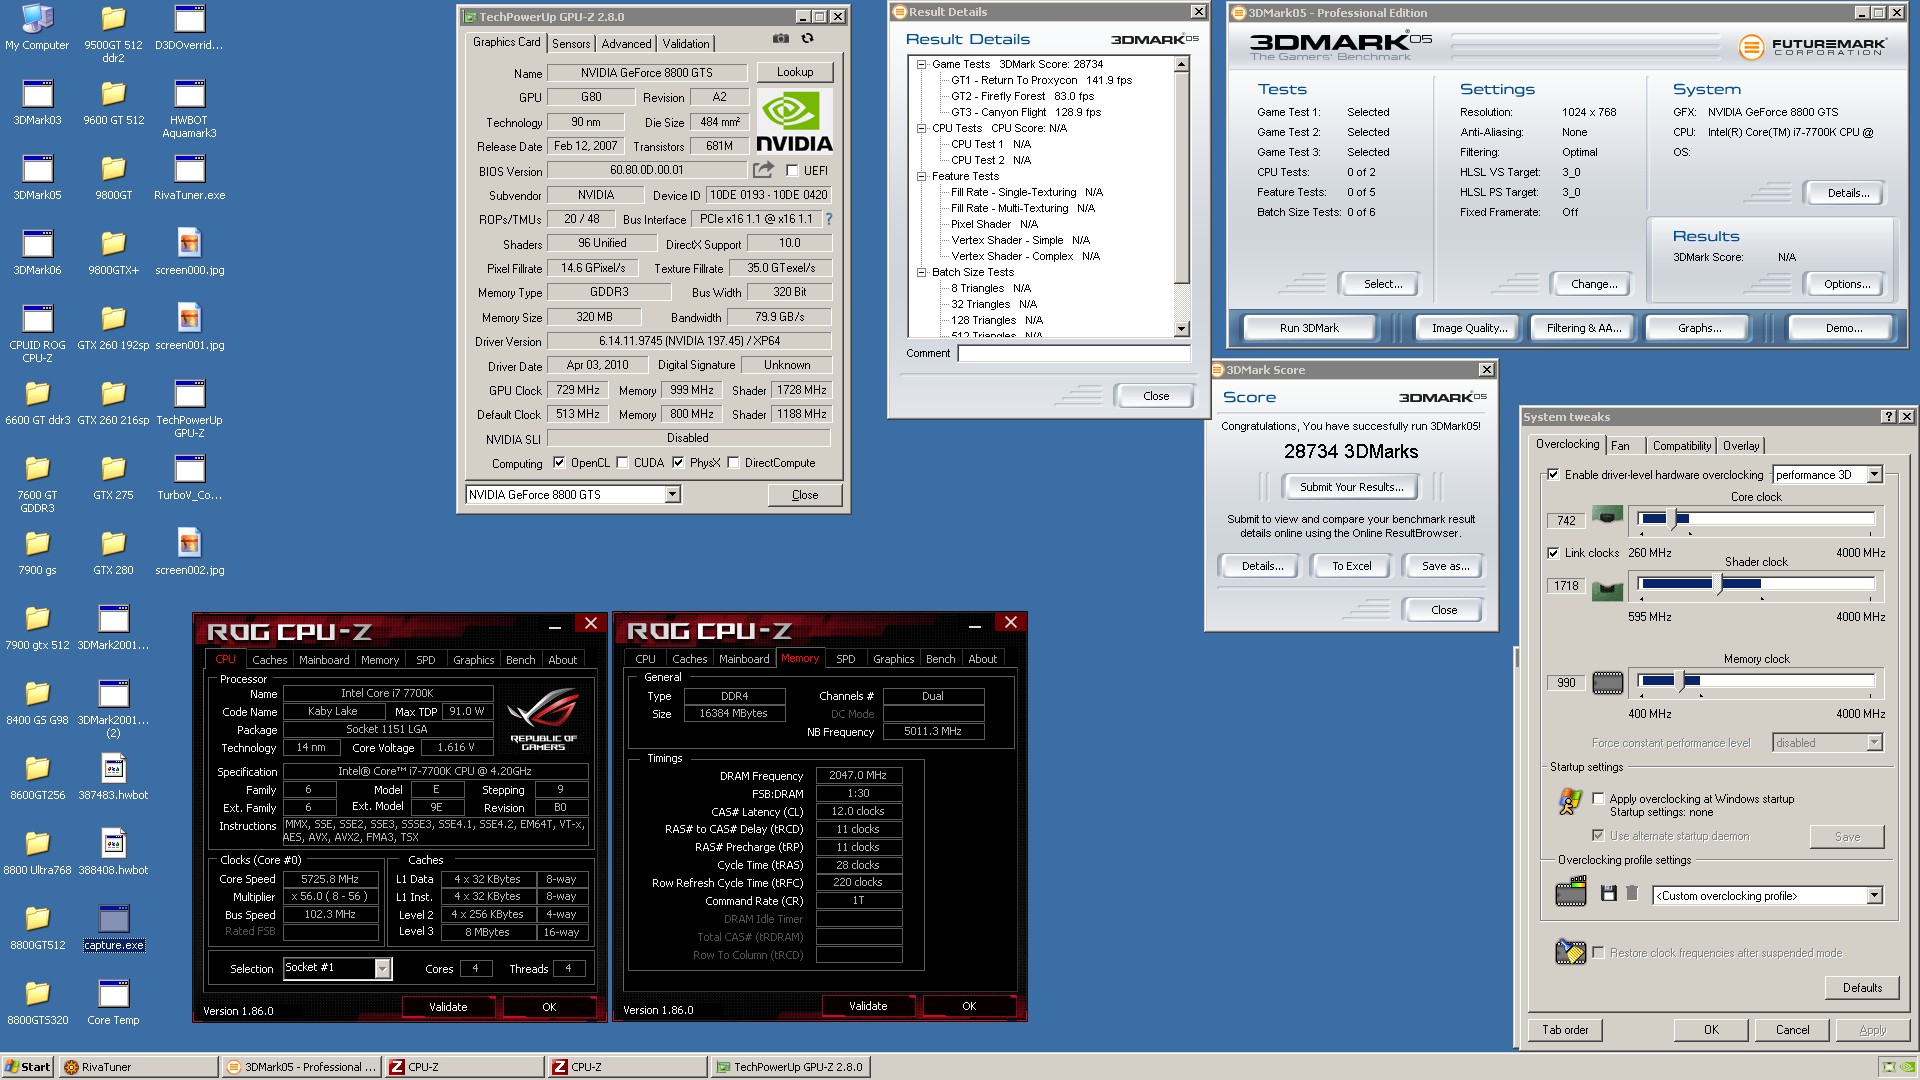
Task: Open Socket #1 selection dropdown in CPU-Z
Action: (x=382, y=968)
